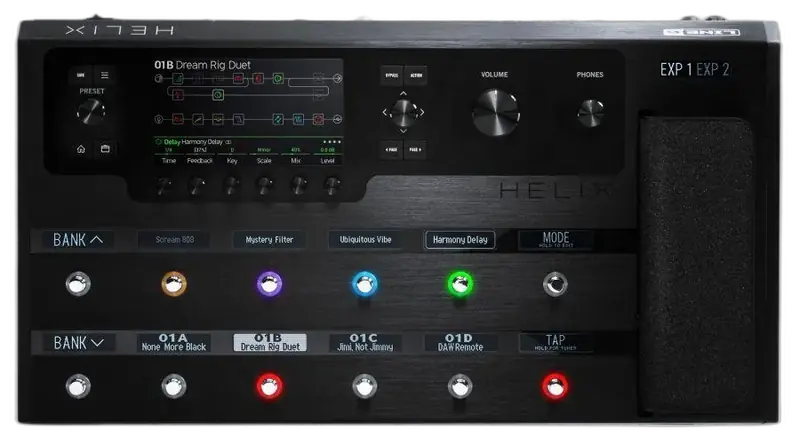This screenshot has width=800, height=438.
Task: Tap the 01B Dream Rig Duet scribble strip
Action: [270, 343]
